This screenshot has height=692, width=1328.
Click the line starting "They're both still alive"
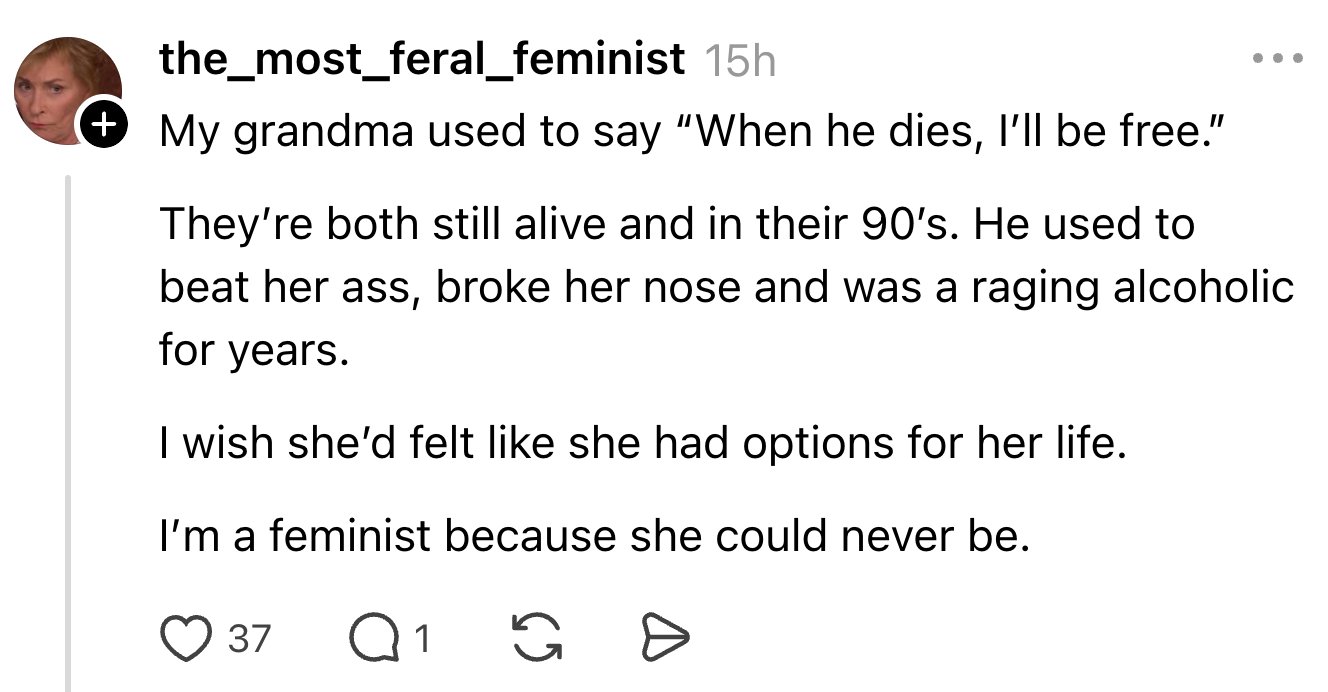click(x=676, y=225)
